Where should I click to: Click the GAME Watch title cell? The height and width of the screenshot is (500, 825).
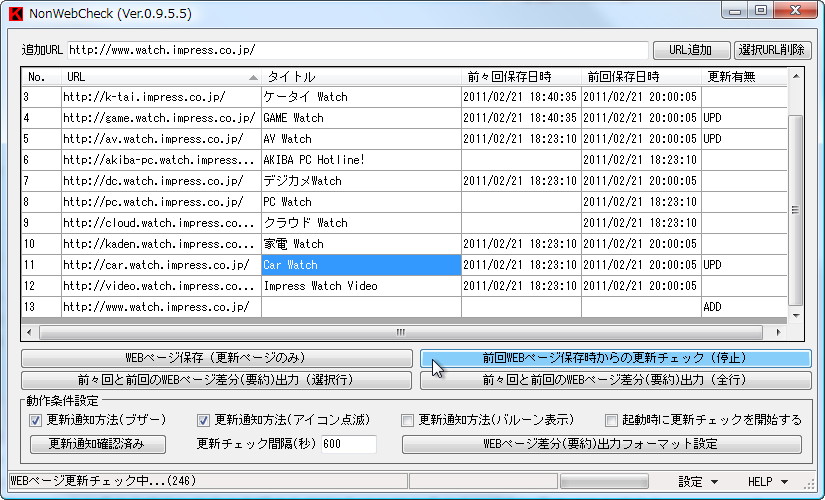(361, 118)
